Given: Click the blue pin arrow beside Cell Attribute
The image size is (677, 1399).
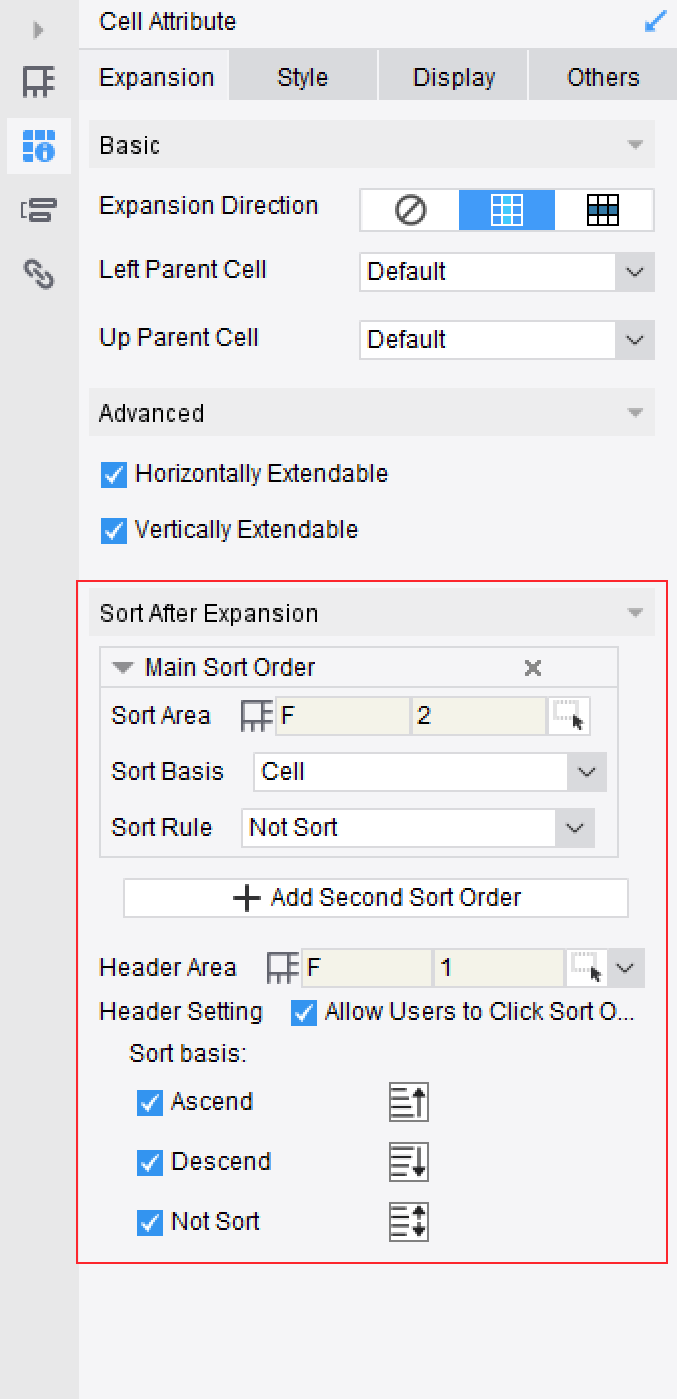Looking at the screenshot, I should pos(655,21).
